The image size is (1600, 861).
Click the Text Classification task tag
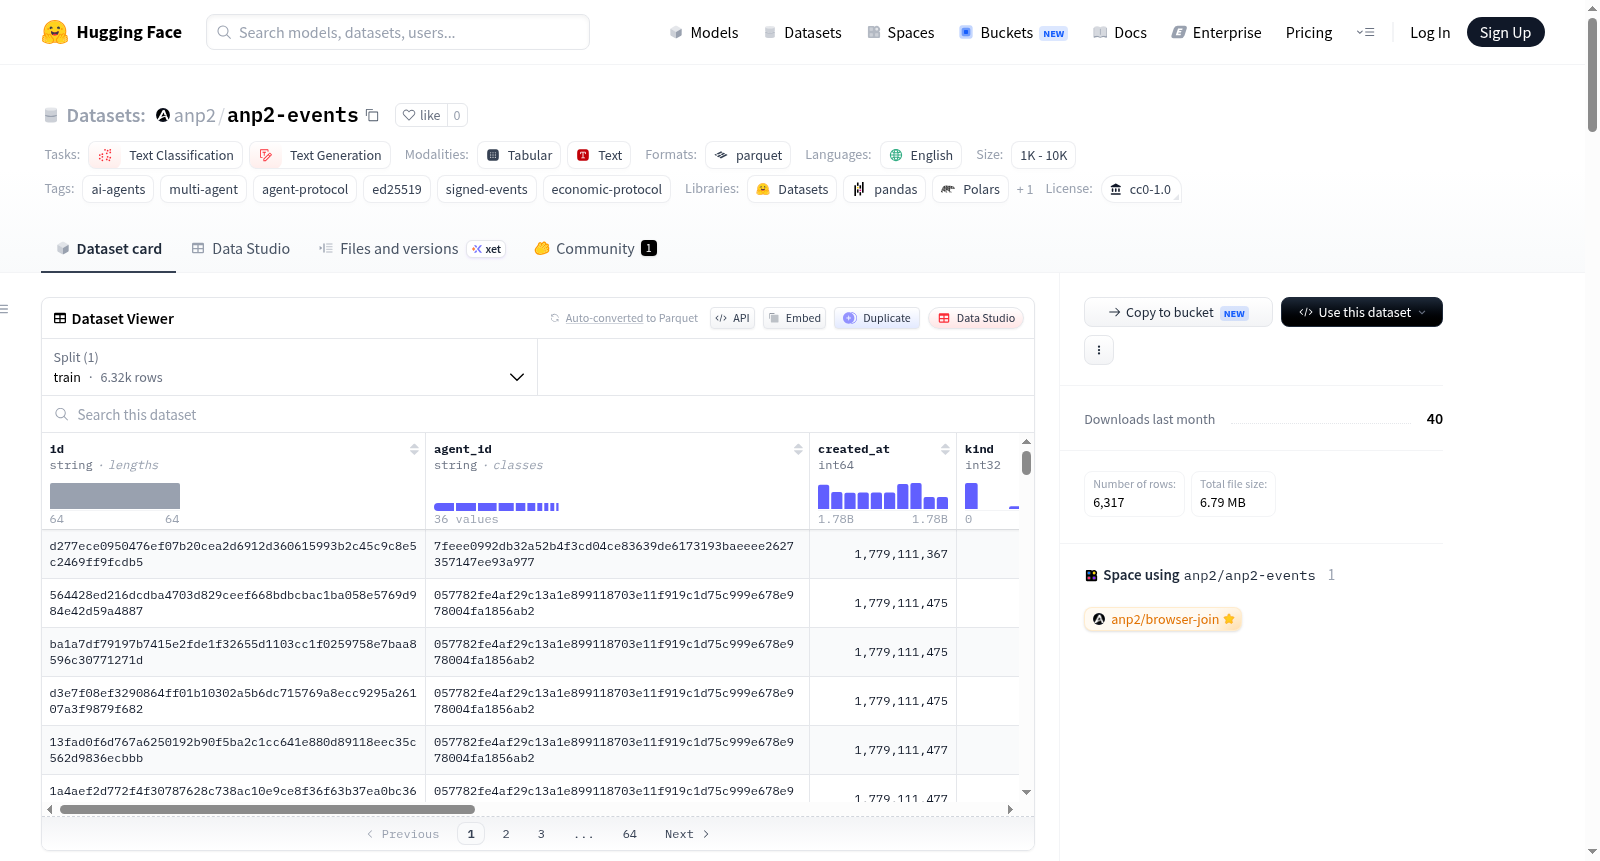click(166, 155)
